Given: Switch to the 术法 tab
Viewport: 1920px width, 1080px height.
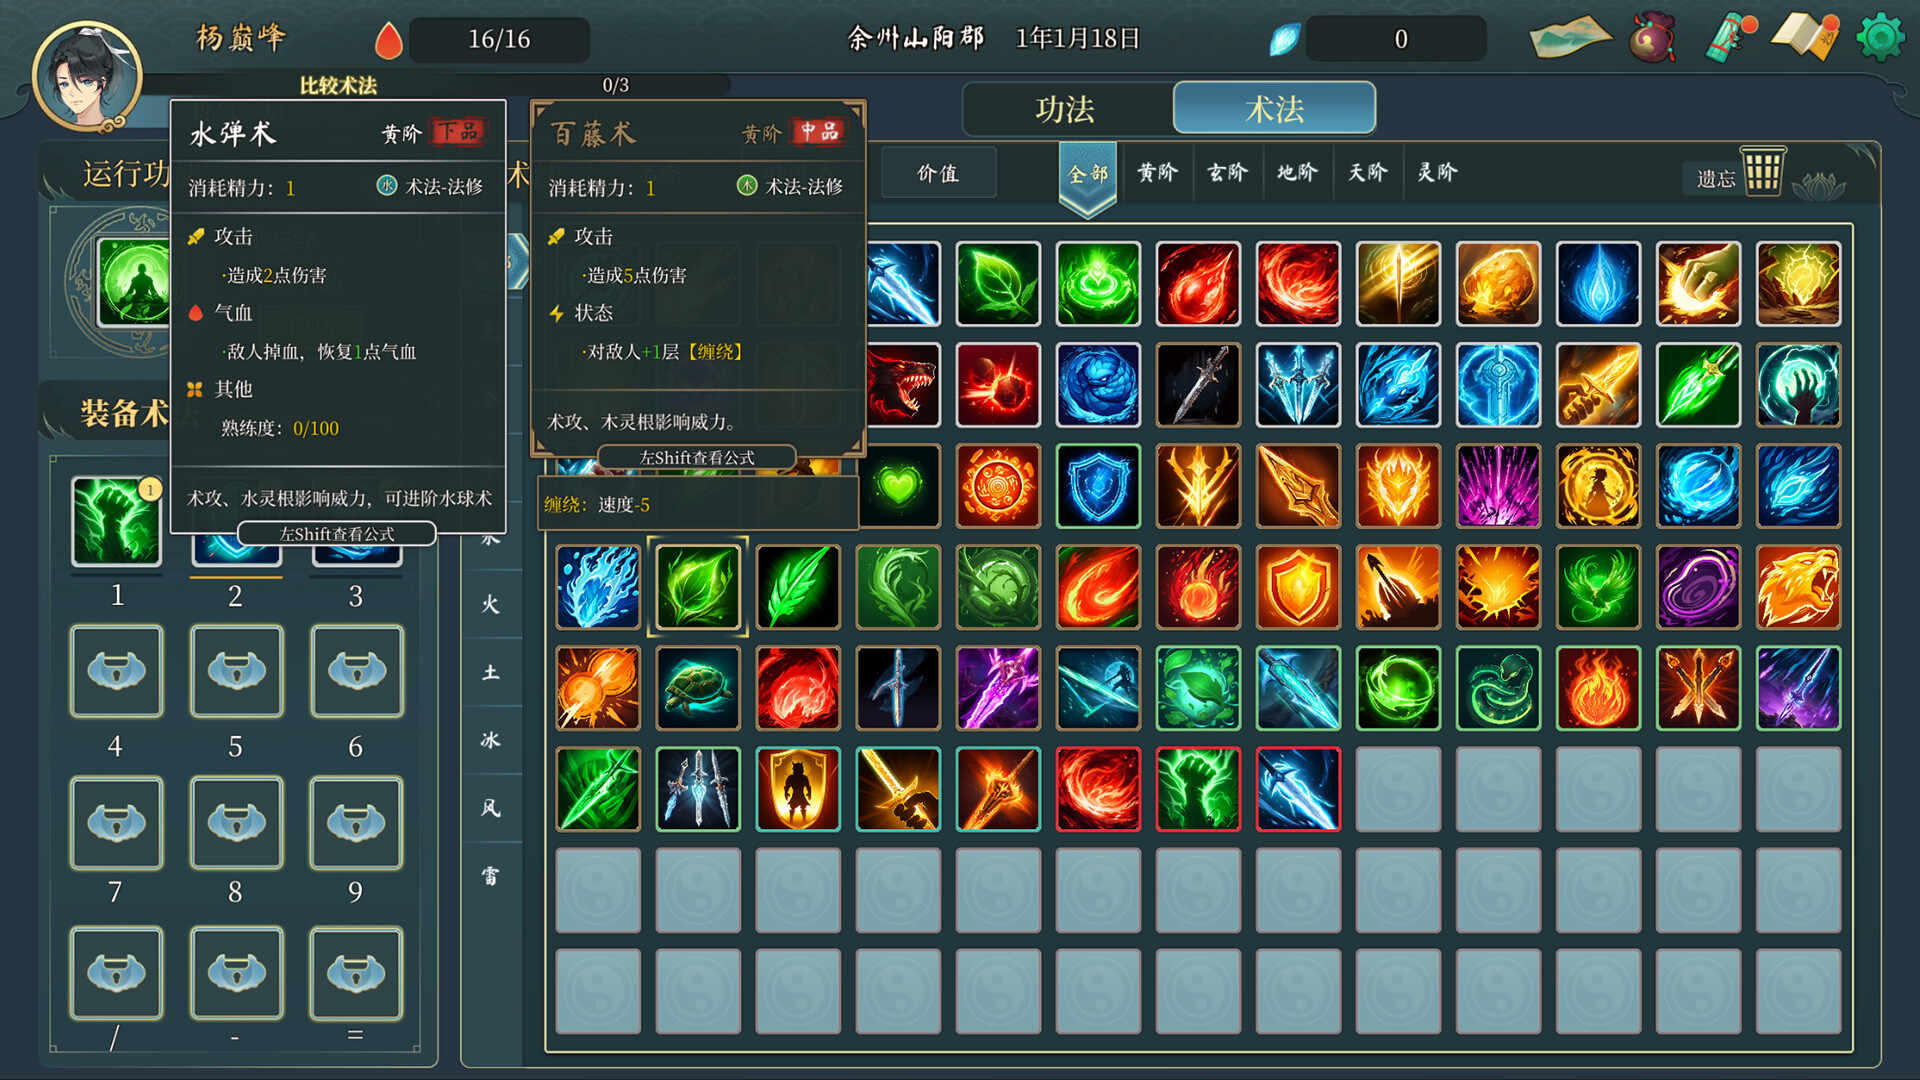Looking at the screenshot, I should [1274, 109].
